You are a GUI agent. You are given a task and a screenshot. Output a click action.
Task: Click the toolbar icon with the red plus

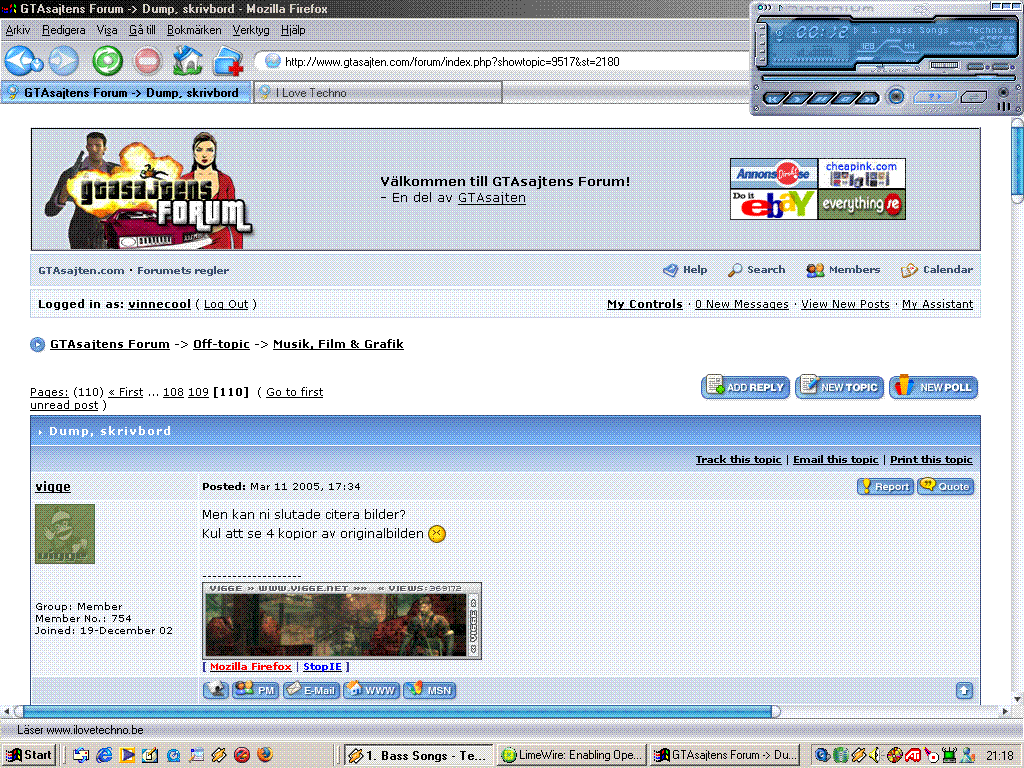(228, 61)
